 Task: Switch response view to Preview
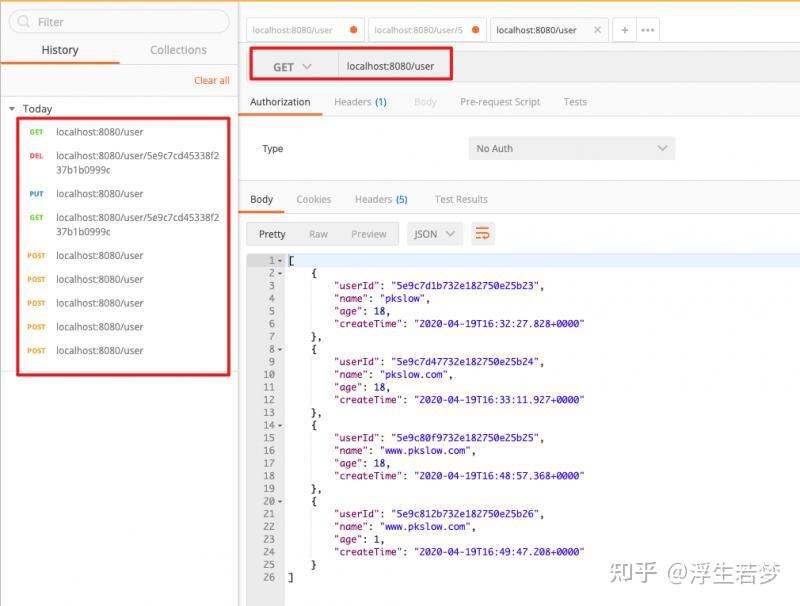coord(369,233)
